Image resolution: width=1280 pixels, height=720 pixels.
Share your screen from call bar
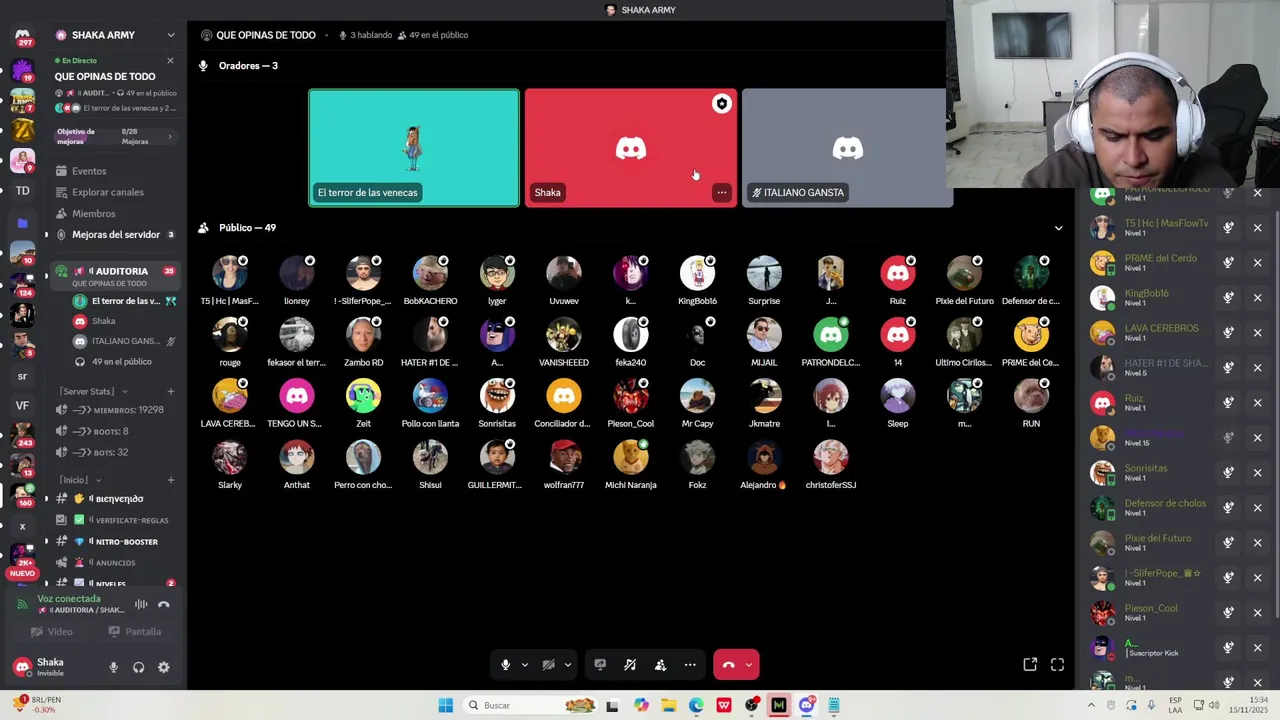[600, 665]
